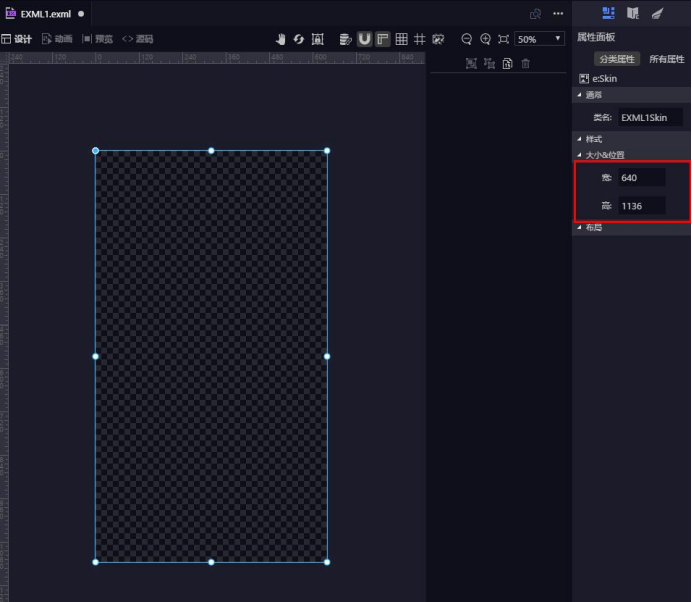Collapse the 样式 section
Viewport: 692px width, 602px height.
tap(579, 139)
